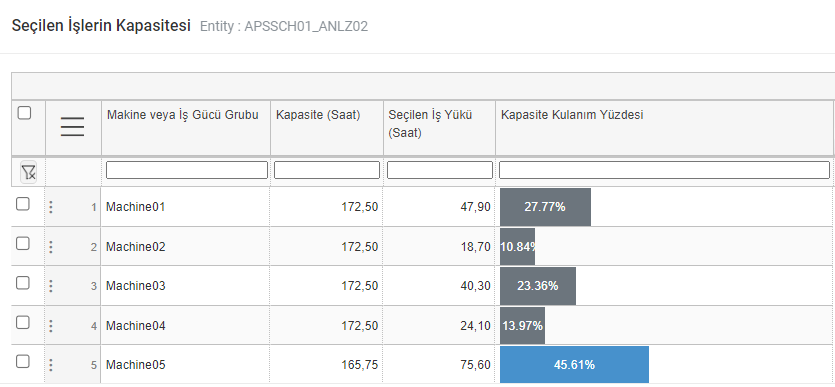This screenshot has height=387, width=835.
Task: Focus the Kapasite (Saat) filter box
Action: [327, 170]
